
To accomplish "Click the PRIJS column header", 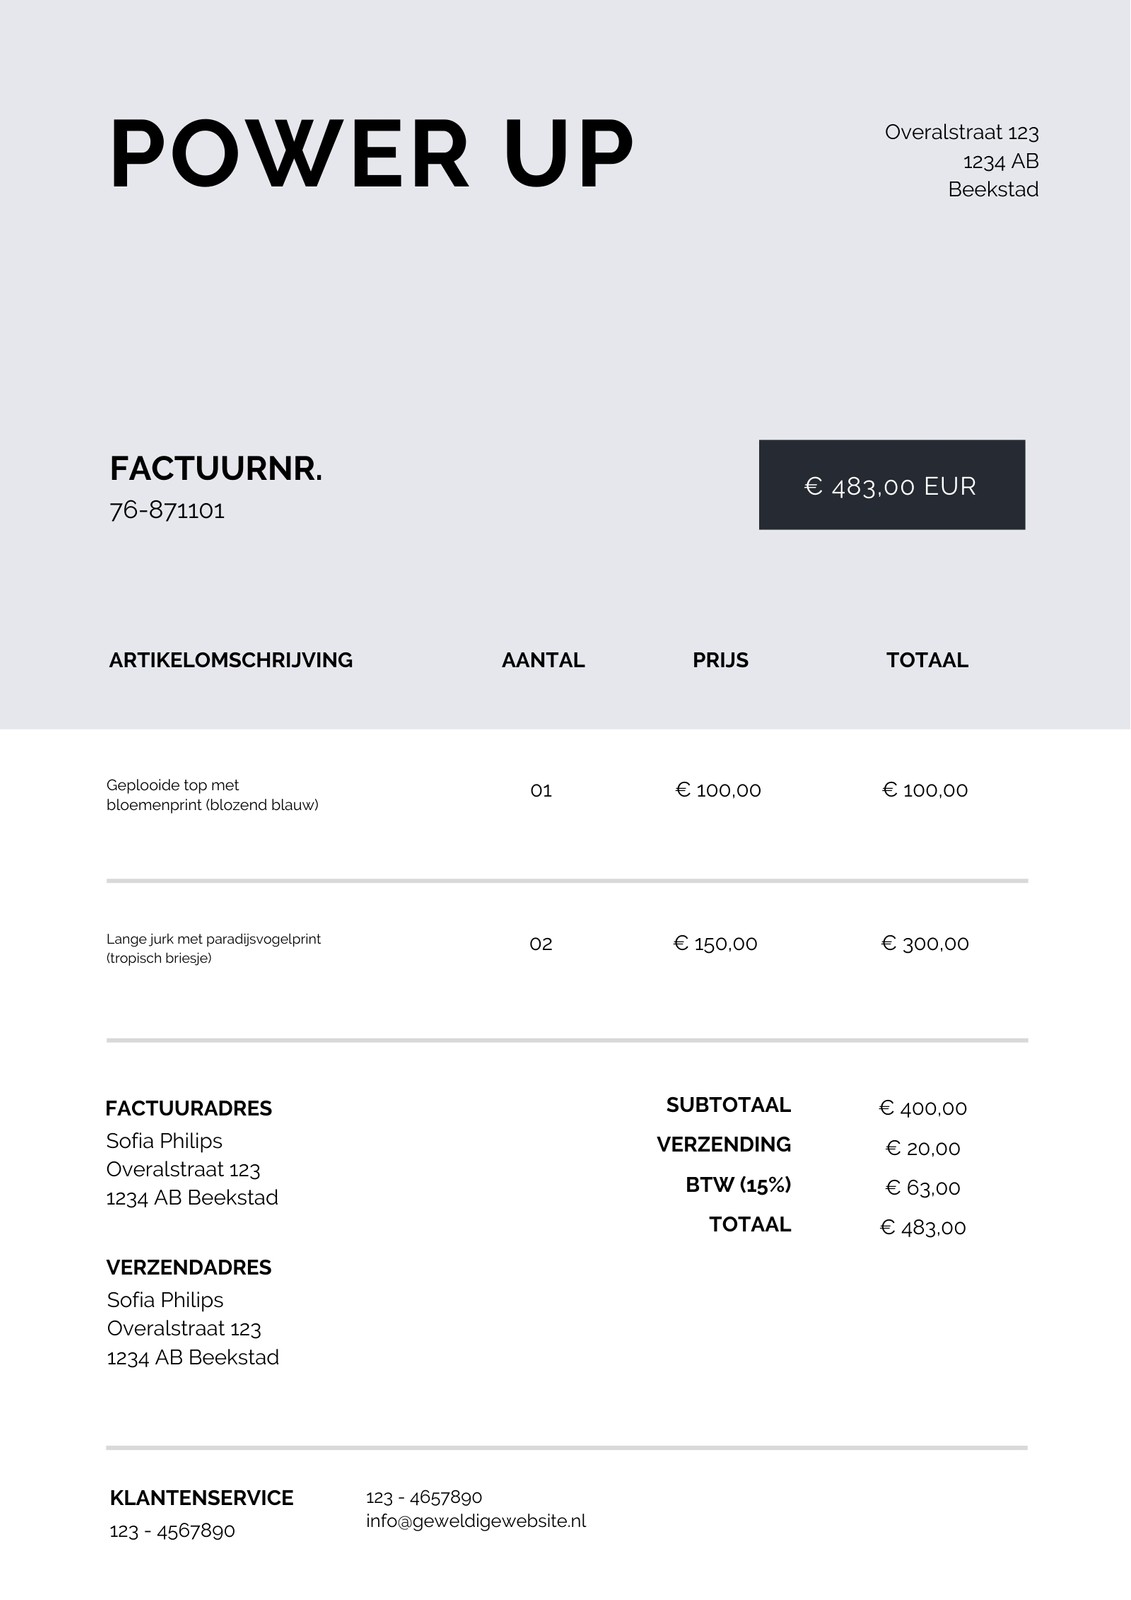I will pyautogui.click(x=721, y=660).
